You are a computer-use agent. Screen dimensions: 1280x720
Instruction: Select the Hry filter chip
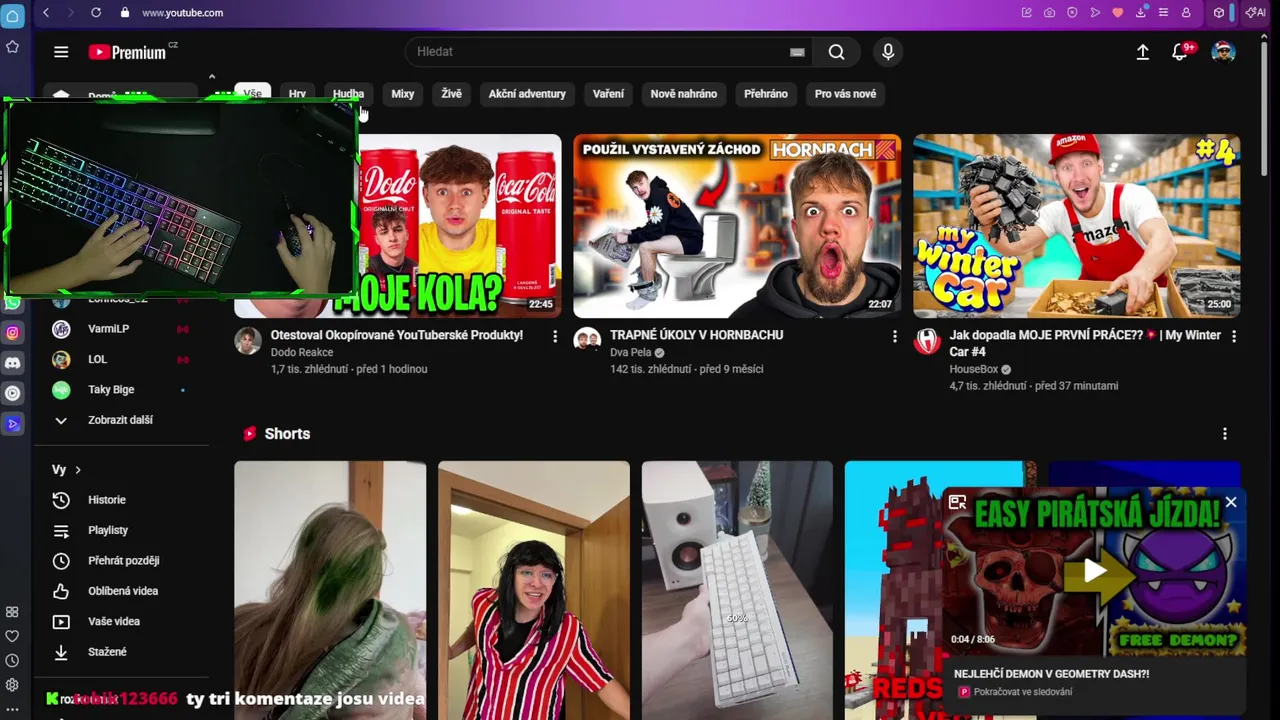click(297, 94)
